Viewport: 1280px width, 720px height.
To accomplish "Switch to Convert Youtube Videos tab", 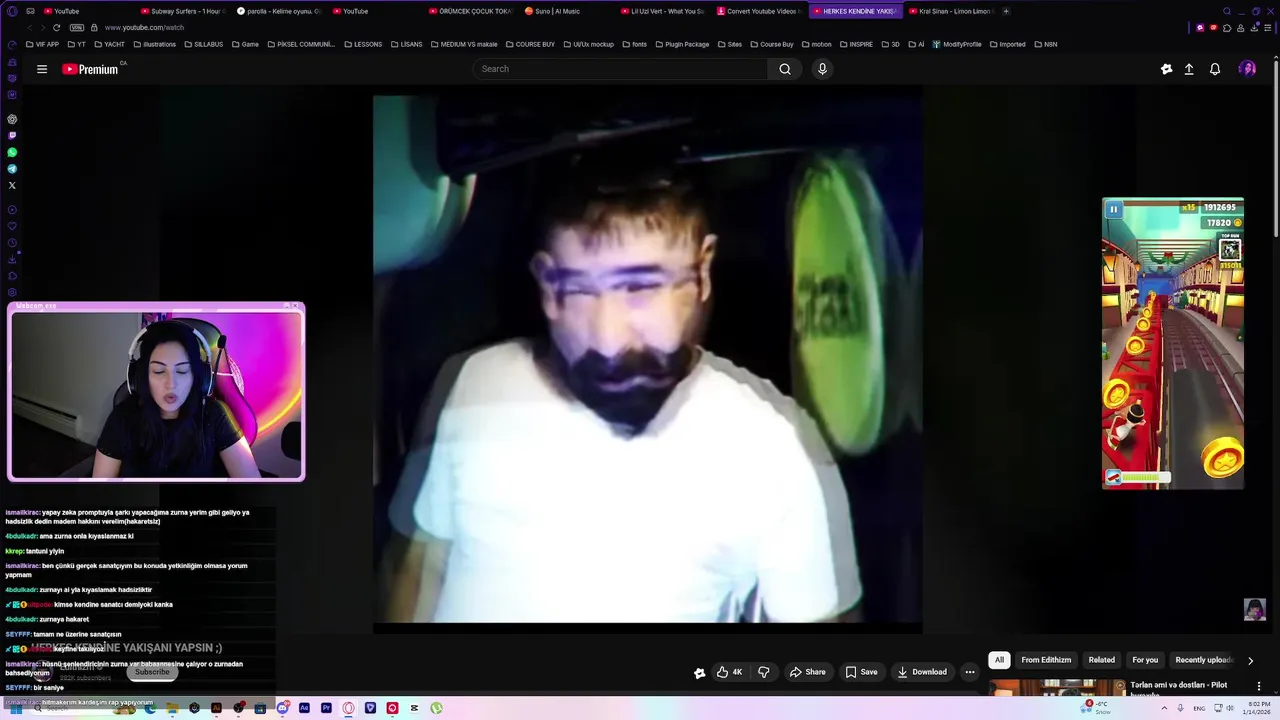I will 758,11.
